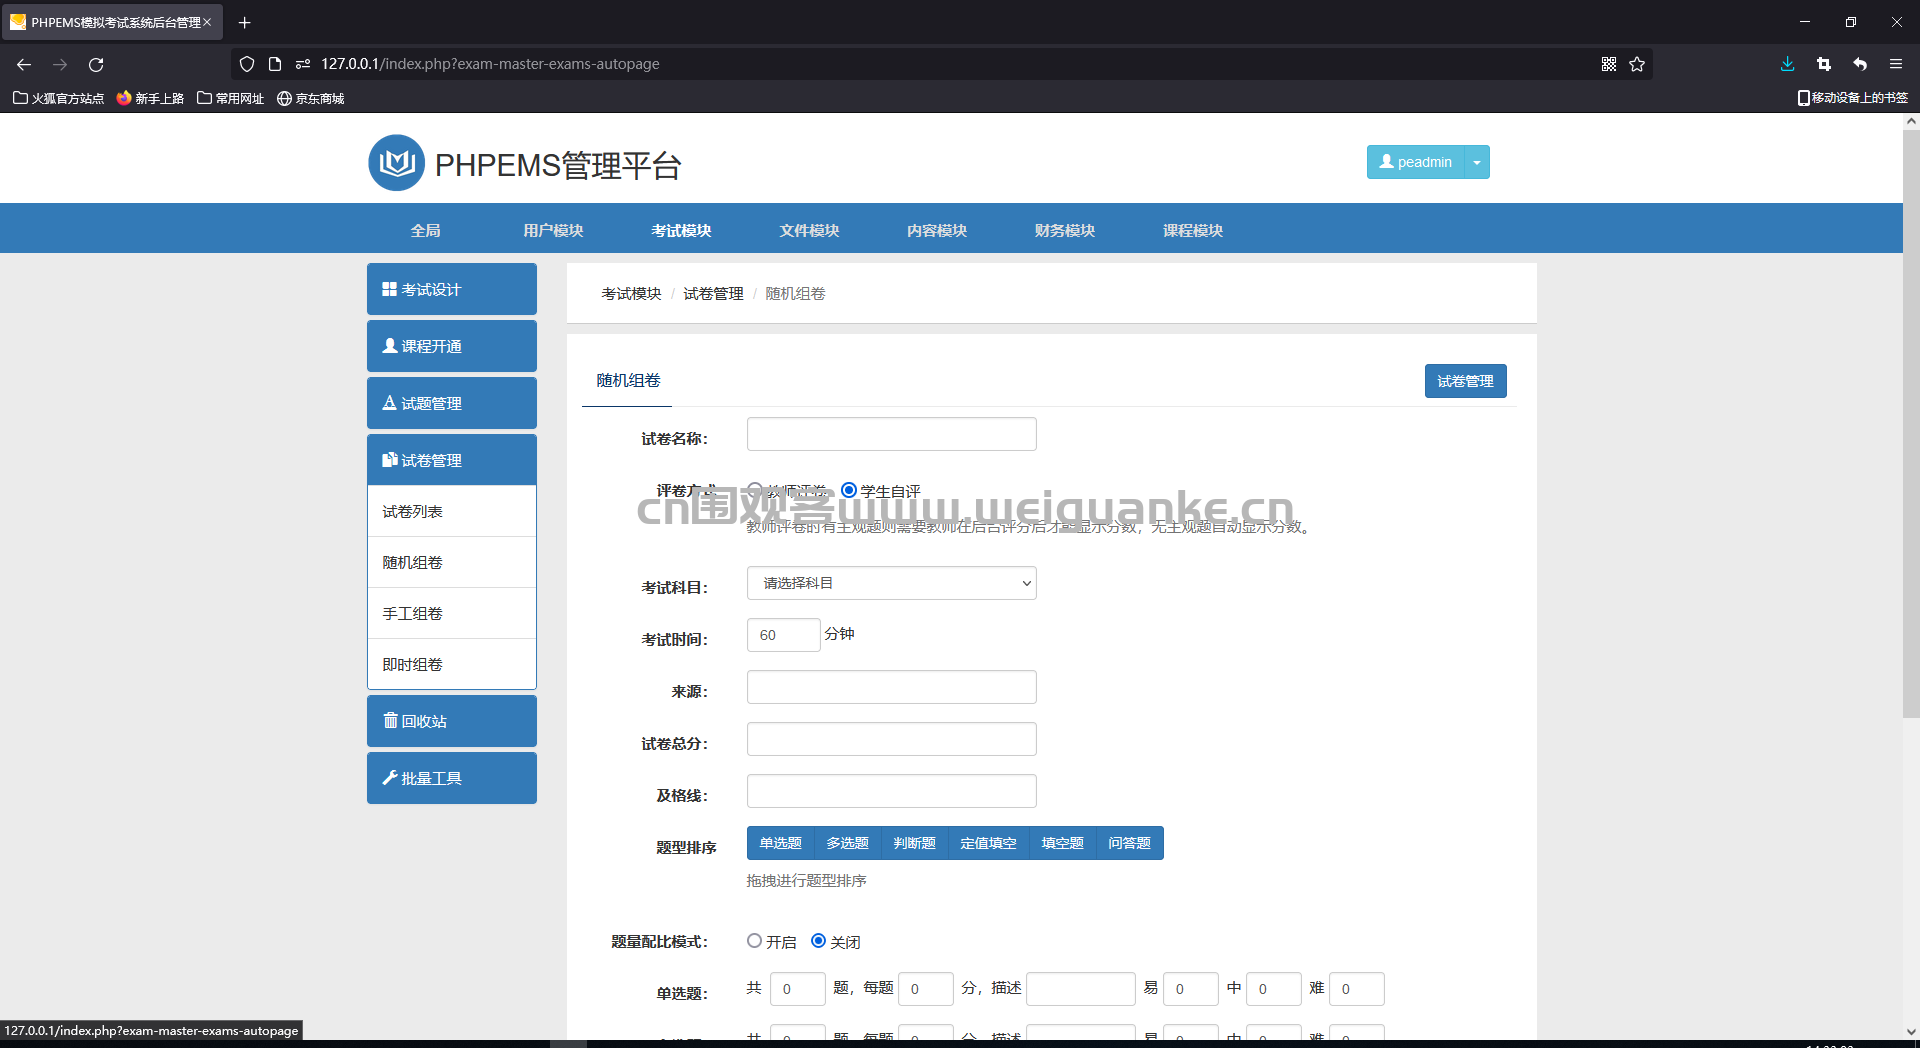Open 试卷列表 sidebar link

click(452, 511)
